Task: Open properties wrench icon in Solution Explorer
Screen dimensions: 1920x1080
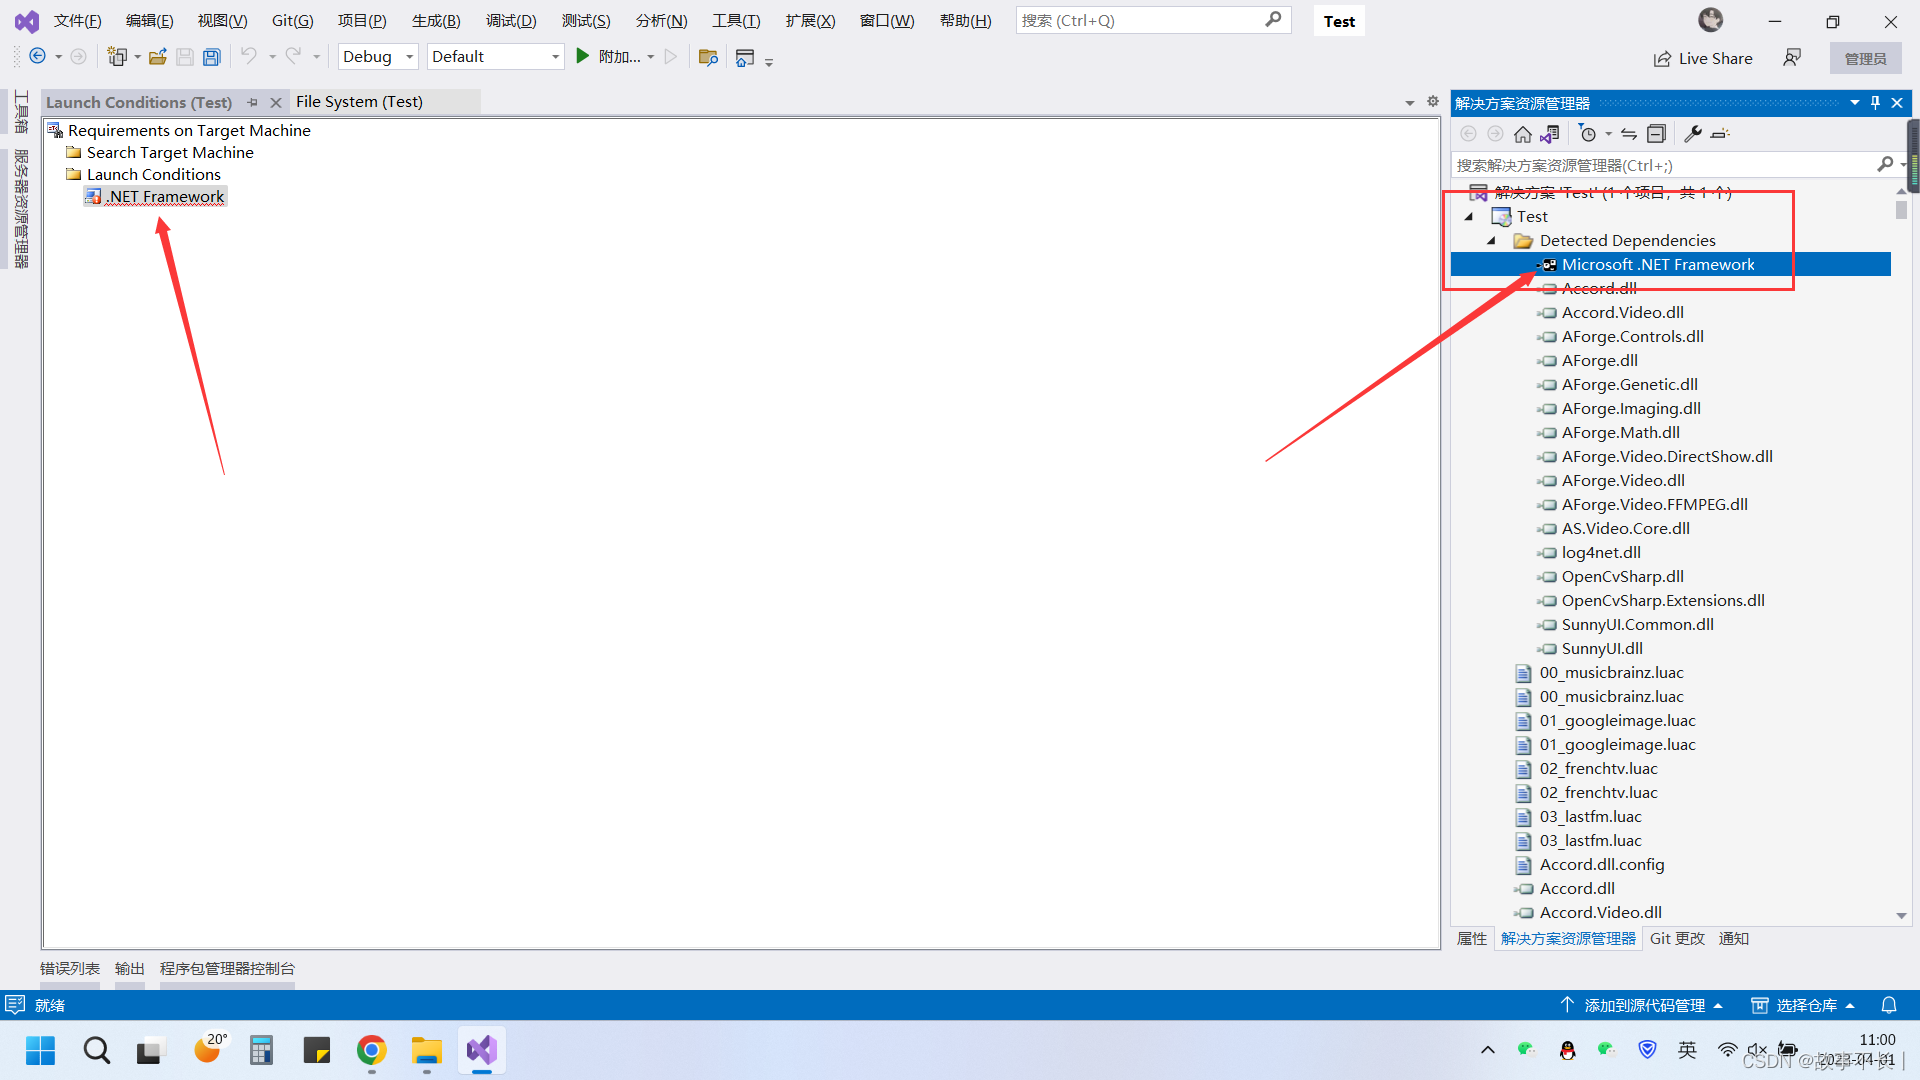Action: point(1693,134)
